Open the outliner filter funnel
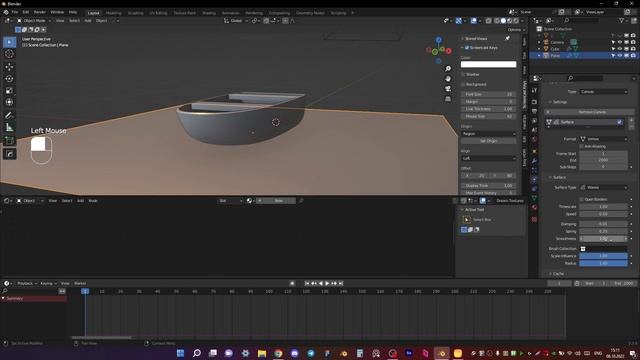640x360 pixels. click(x=621, y=20)
